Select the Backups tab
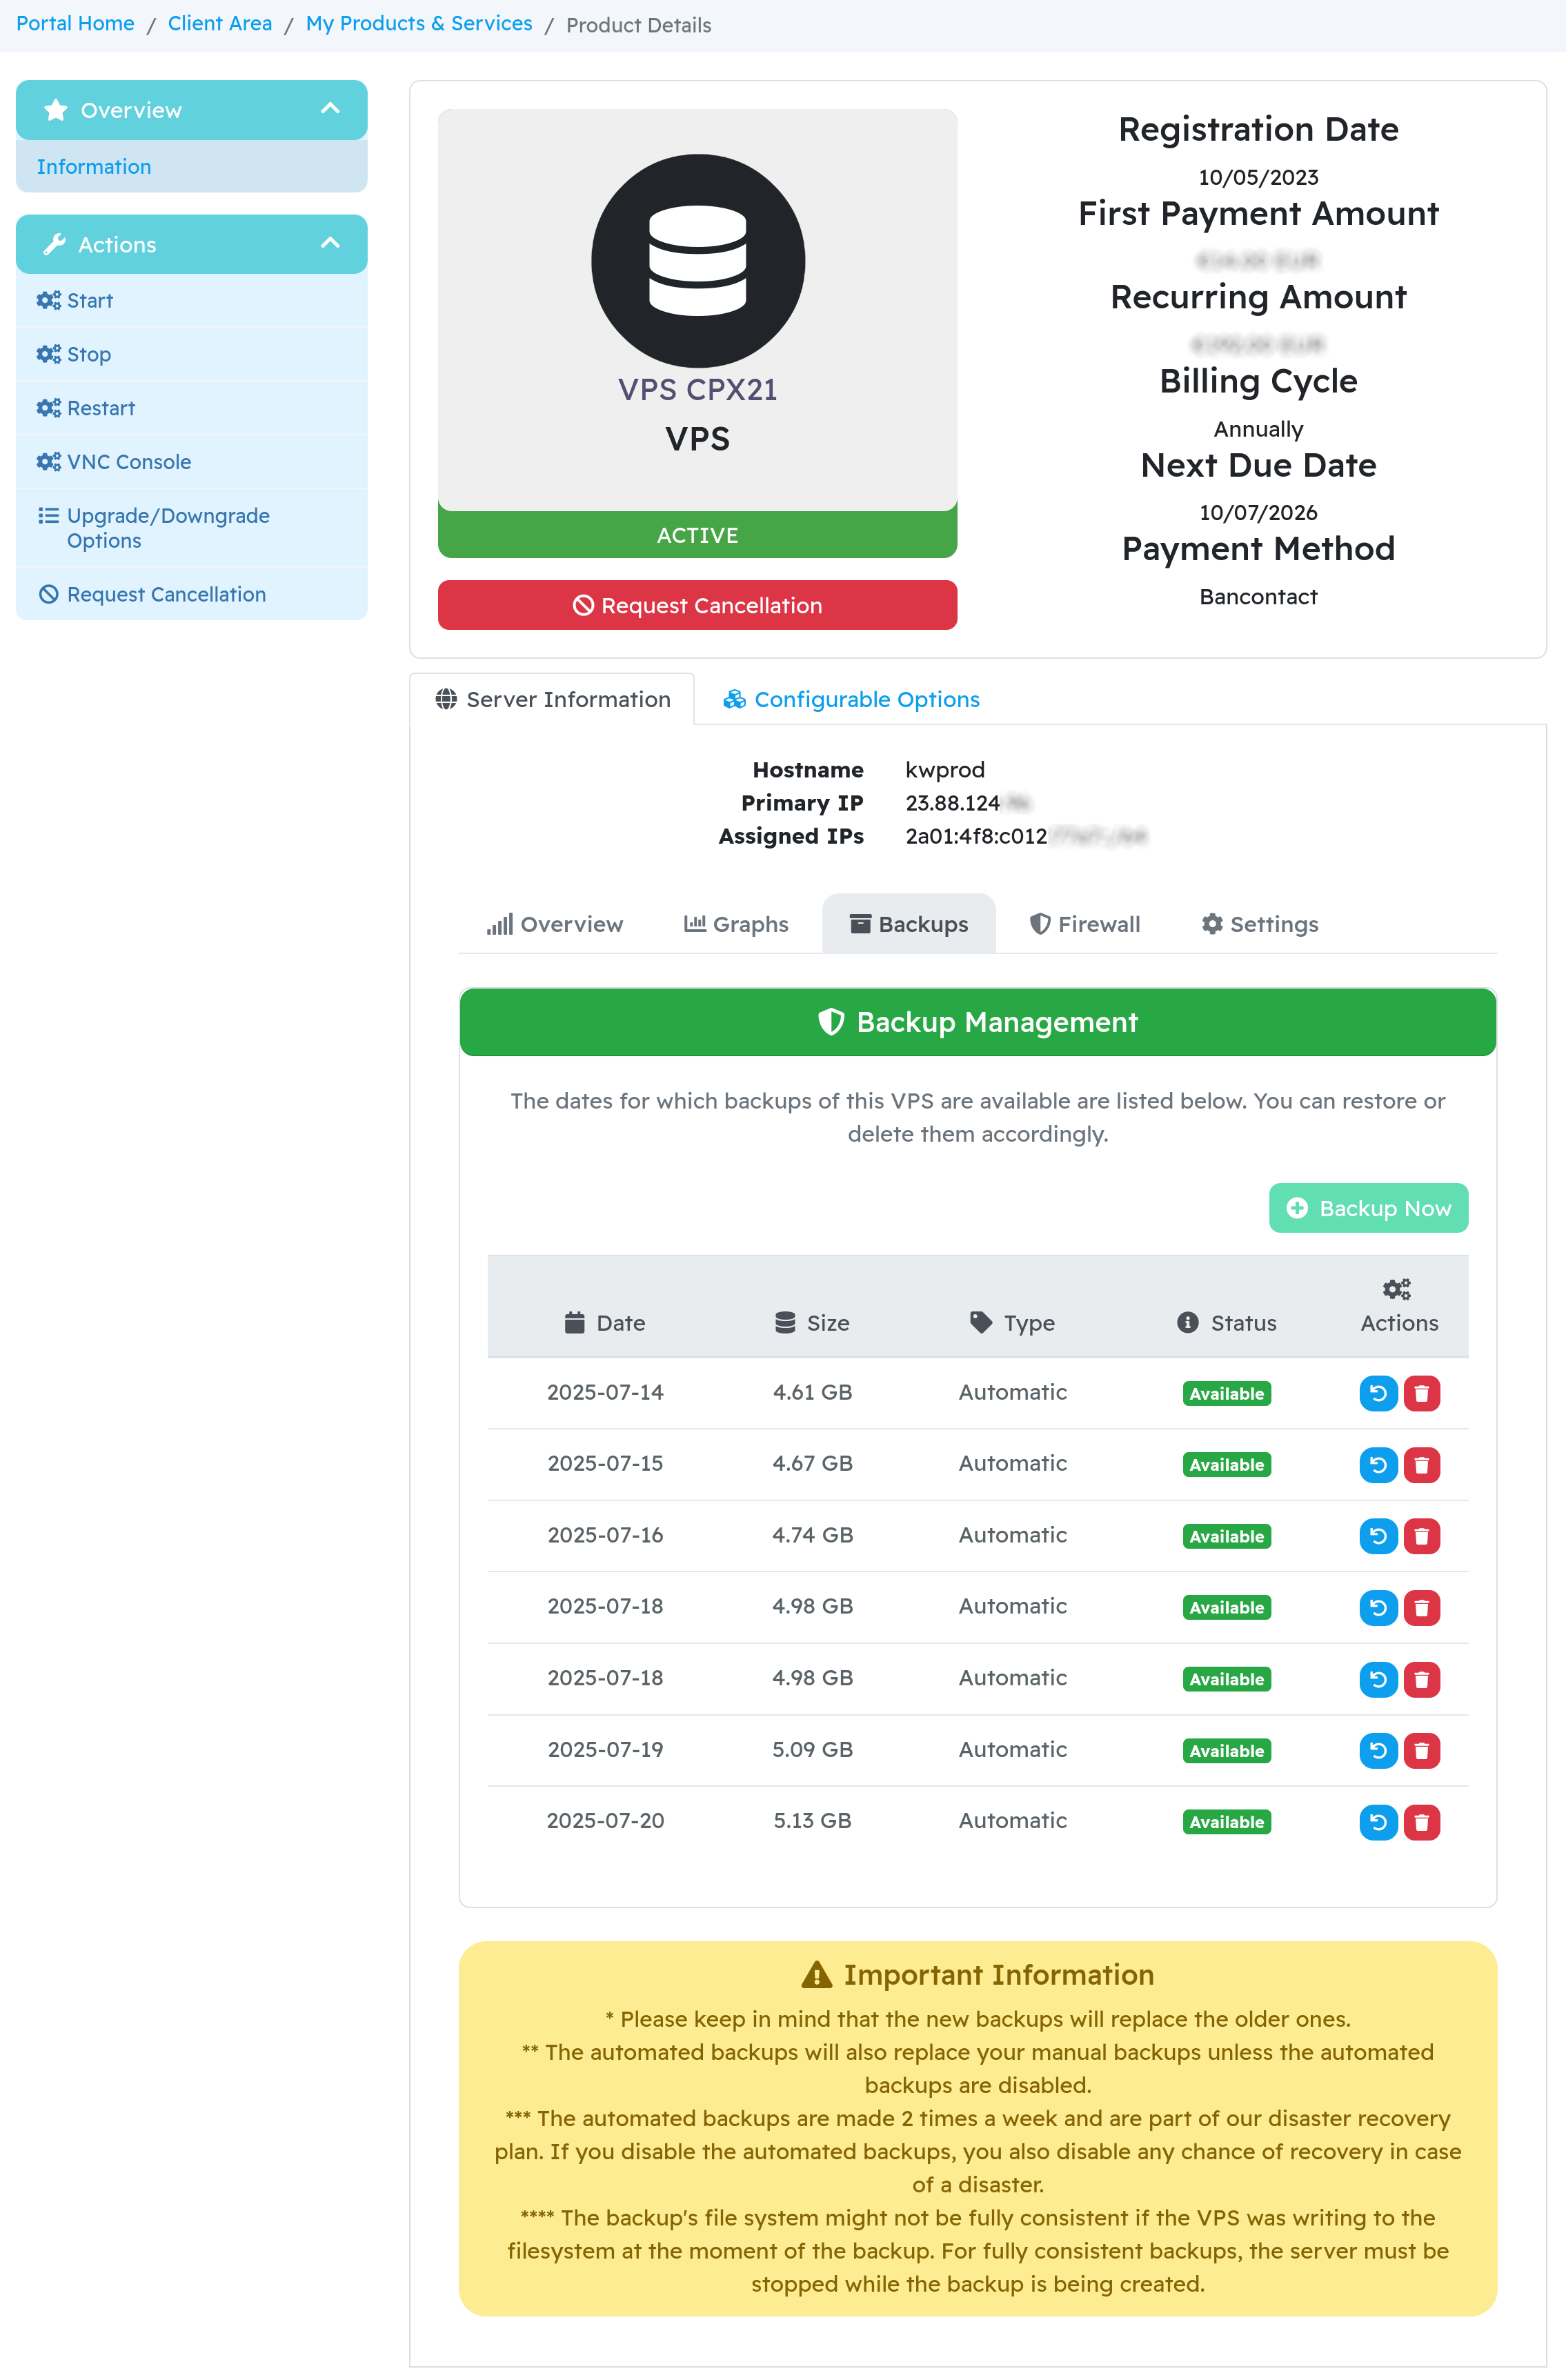Image resolution: width=1566 pixels, height=2380 pixels. pos(908,924)
